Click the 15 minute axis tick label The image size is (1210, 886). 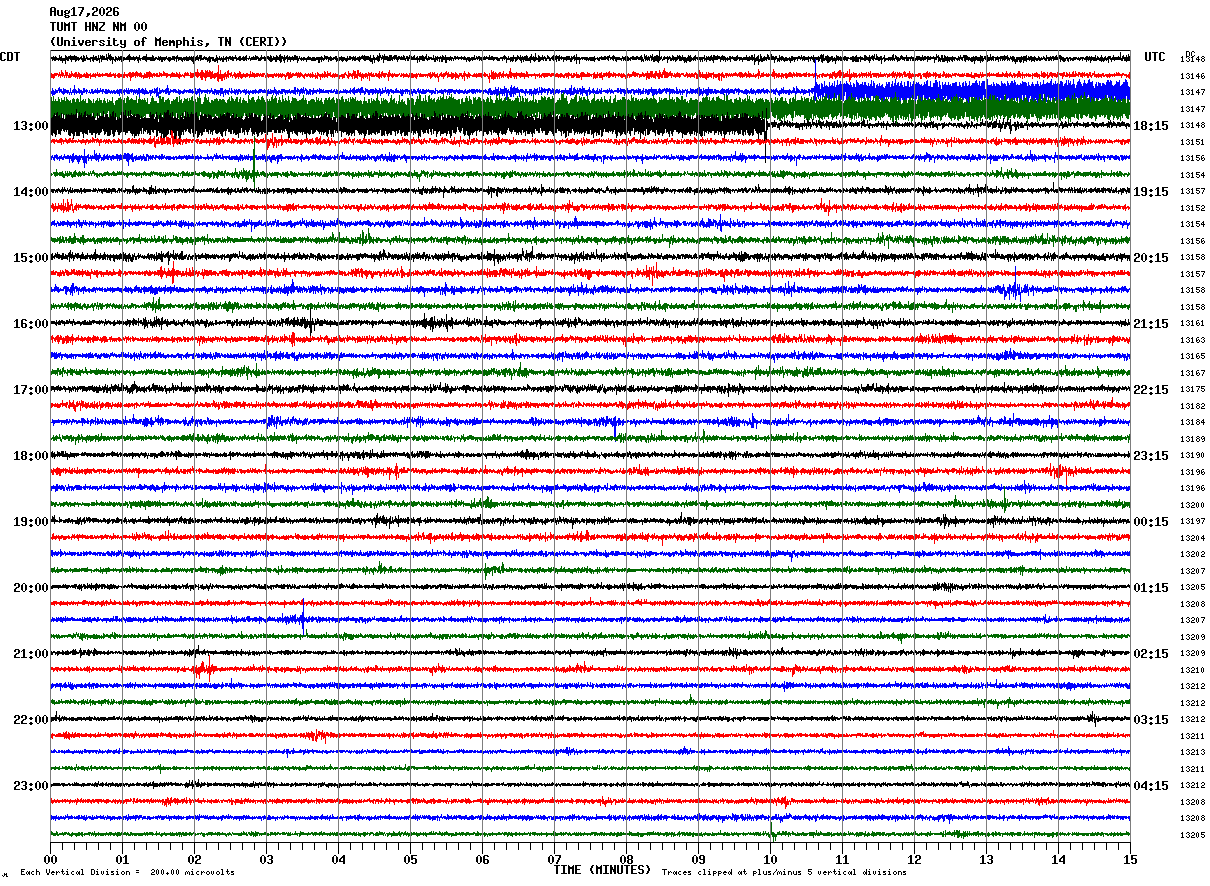point(1130,859)
